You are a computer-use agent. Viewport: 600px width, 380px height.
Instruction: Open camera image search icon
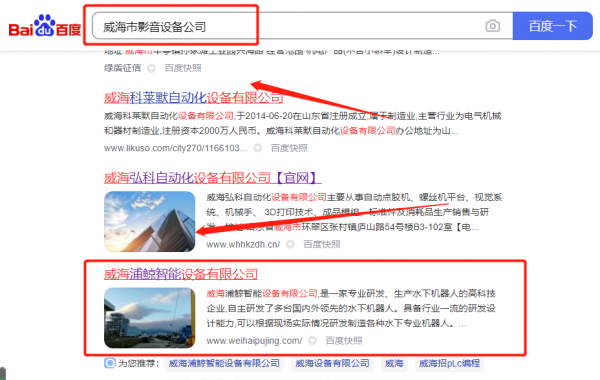point(492,26)
